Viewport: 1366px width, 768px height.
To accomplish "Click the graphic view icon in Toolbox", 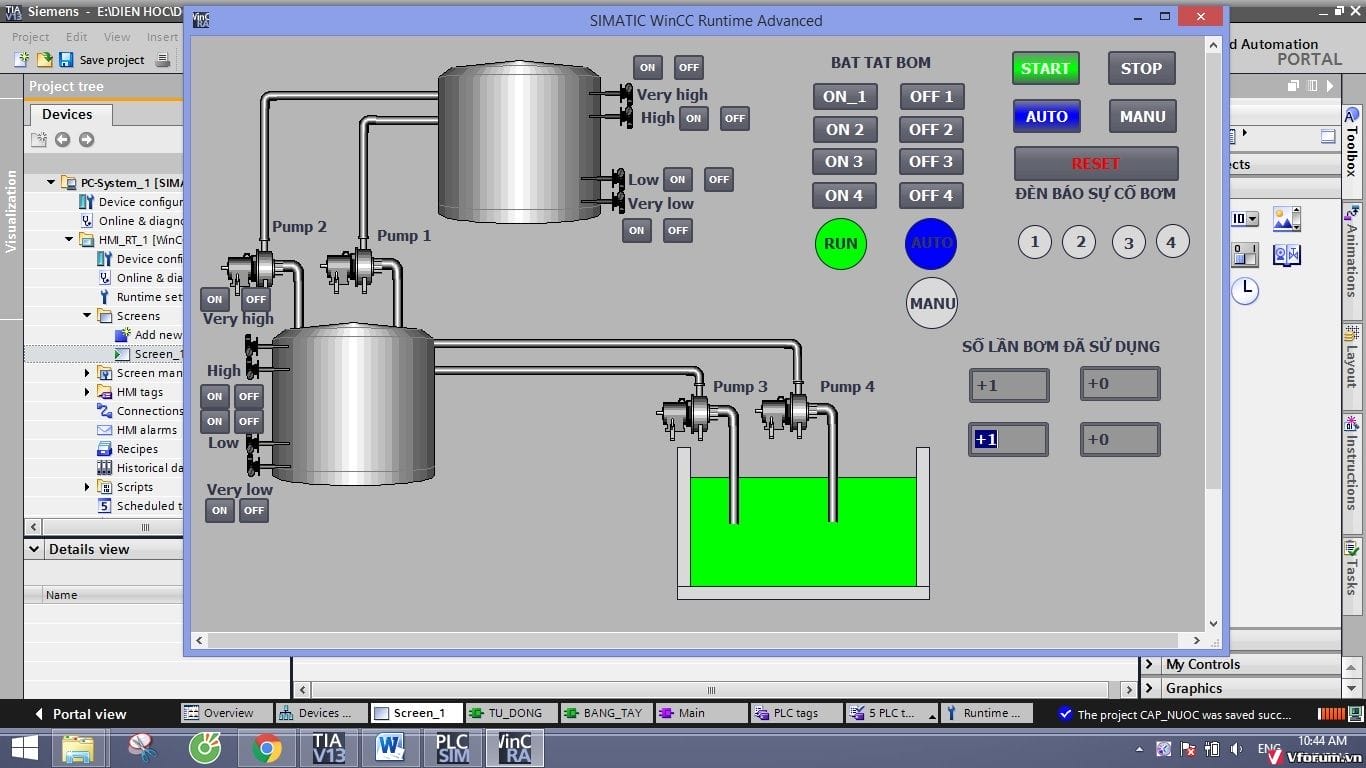I will (x=1286, y=219).
